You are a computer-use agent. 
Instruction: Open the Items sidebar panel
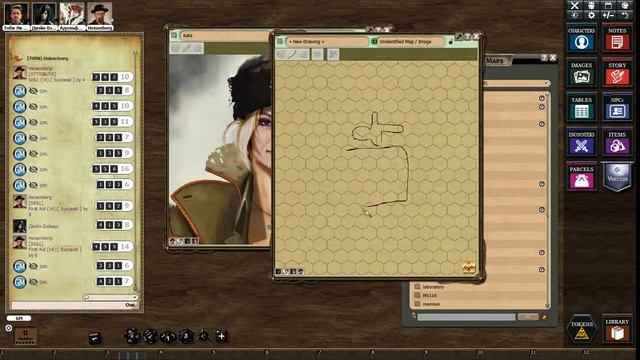coord(617,142)
